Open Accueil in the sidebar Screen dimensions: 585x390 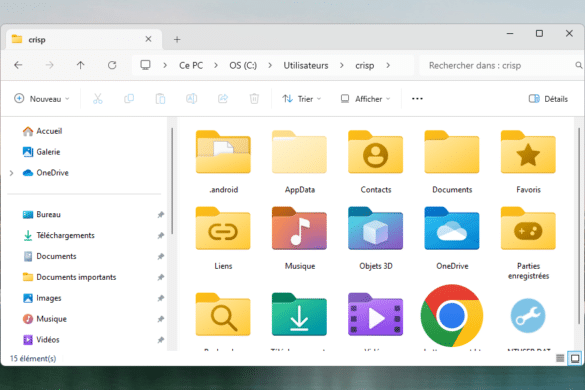[x=42, y=131]
